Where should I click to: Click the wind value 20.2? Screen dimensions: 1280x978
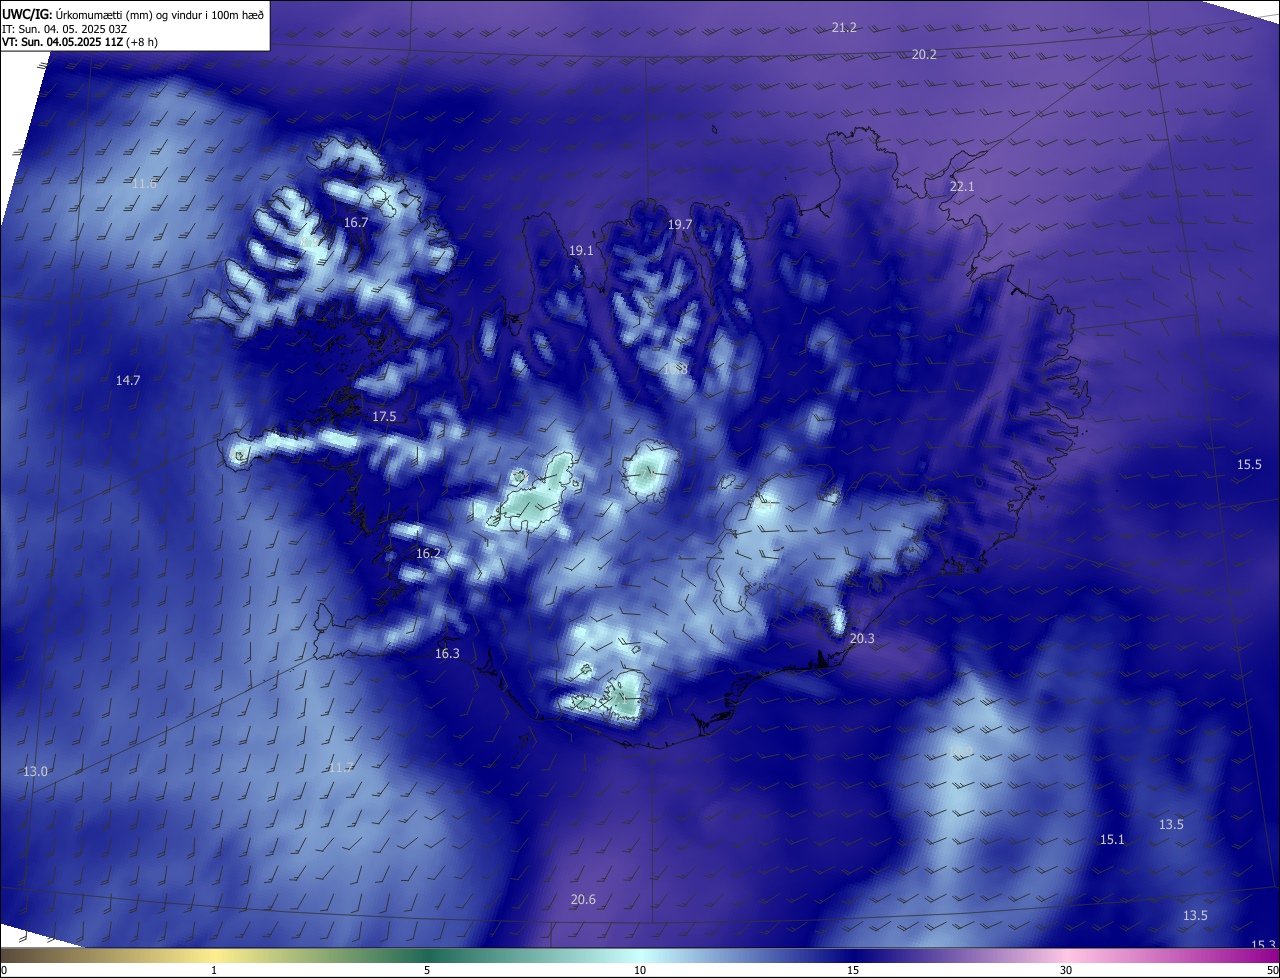coord(924,54)
